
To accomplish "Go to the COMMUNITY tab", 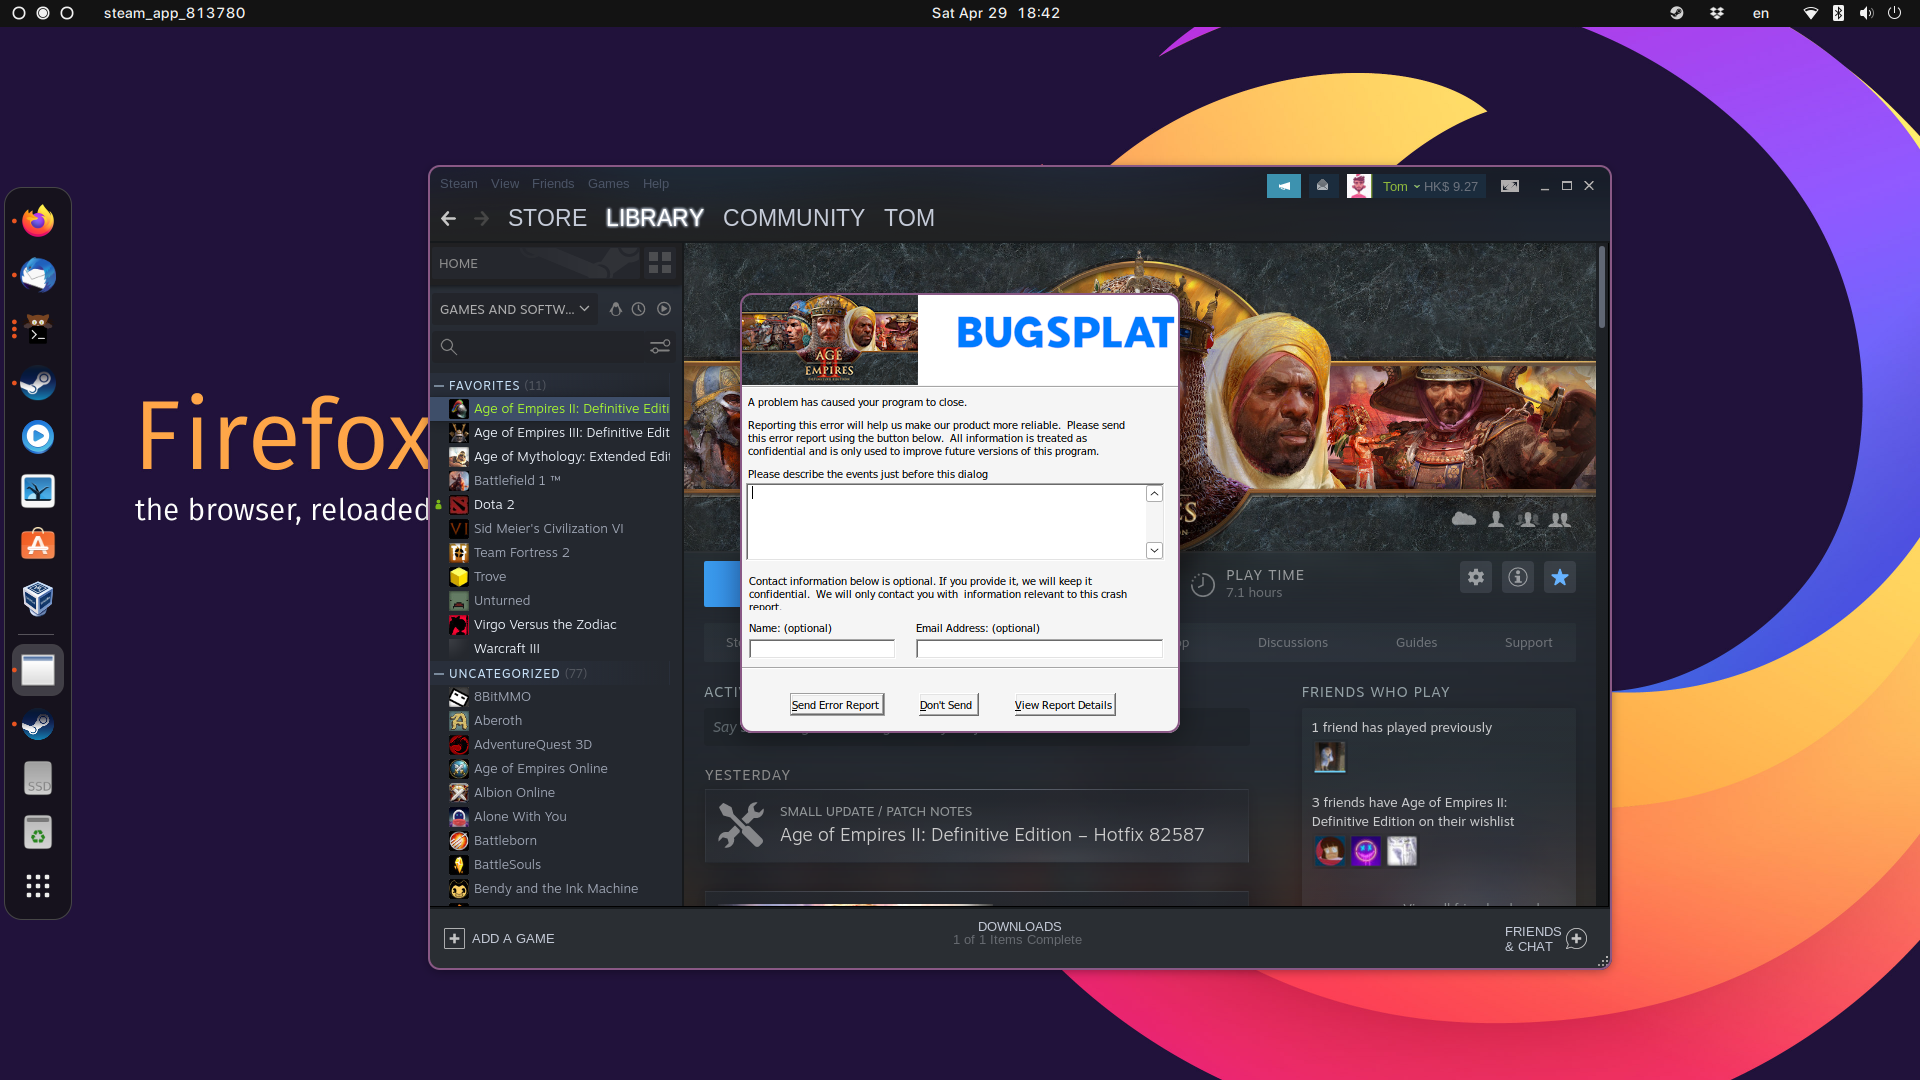I will point(794,218).
